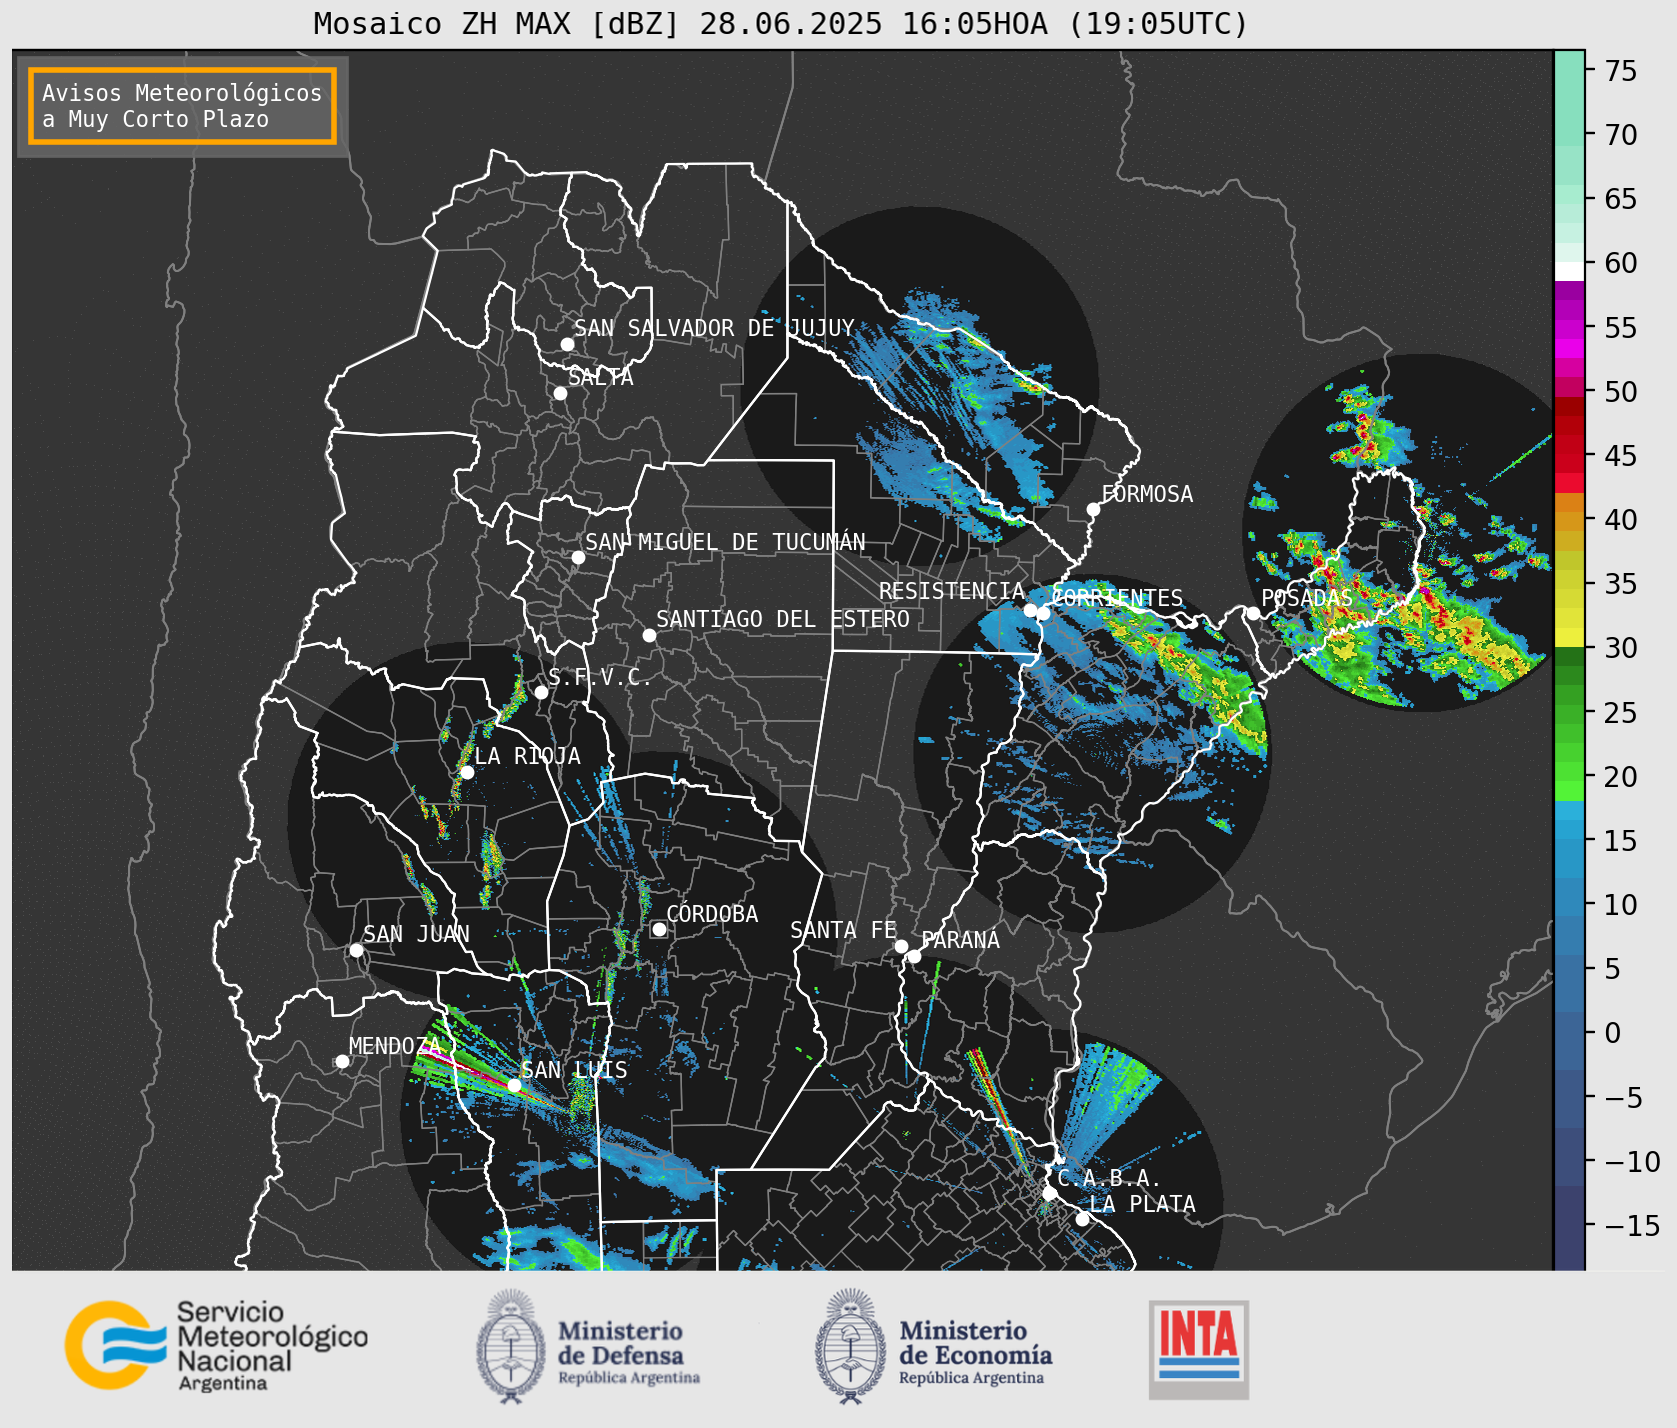The image size is (1677, 1428).
Task: Click the Ministerio de Defensa emblem
Action: click(x=512, y=1346)
